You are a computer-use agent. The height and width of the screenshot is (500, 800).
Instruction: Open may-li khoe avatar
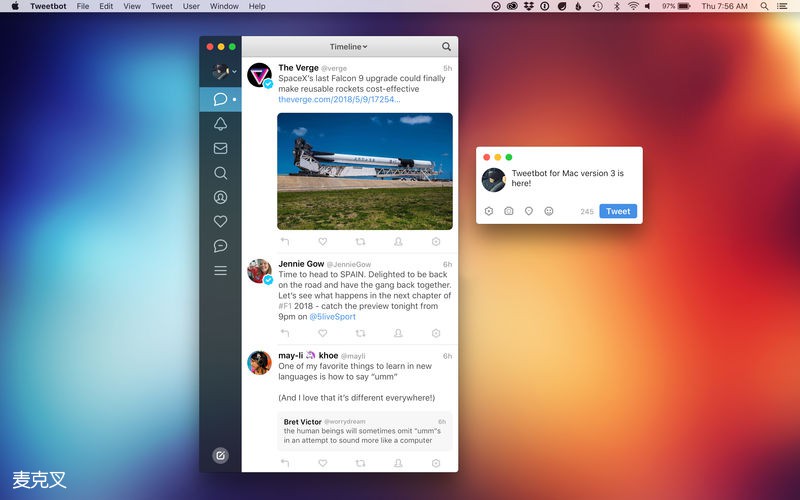(x=260, y=363)
